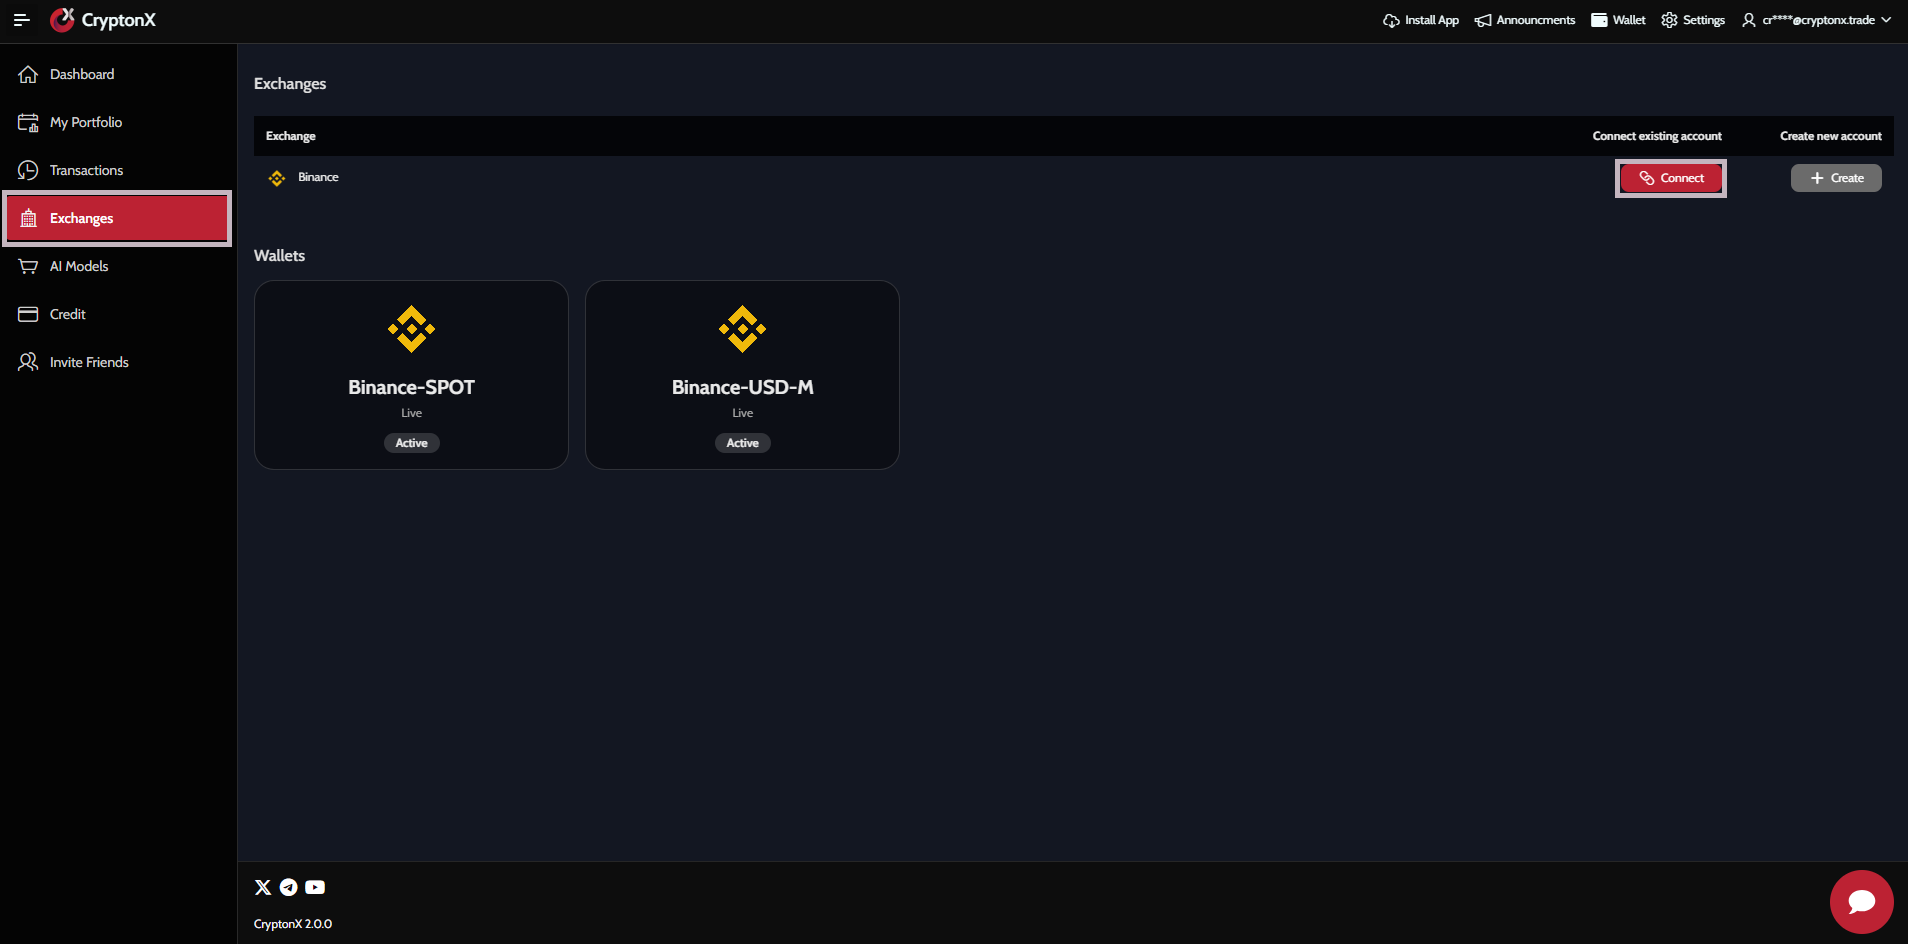This screenshot has height=944, width=1908.
Task: Click the CryptonX 2.0.0 version text
Action: coord(293,924)
